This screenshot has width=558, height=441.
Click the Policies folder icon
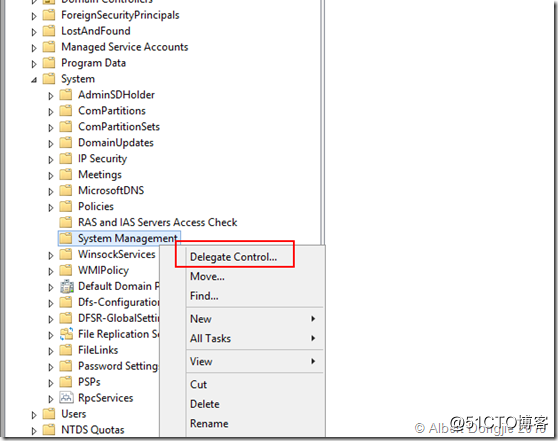65,206
